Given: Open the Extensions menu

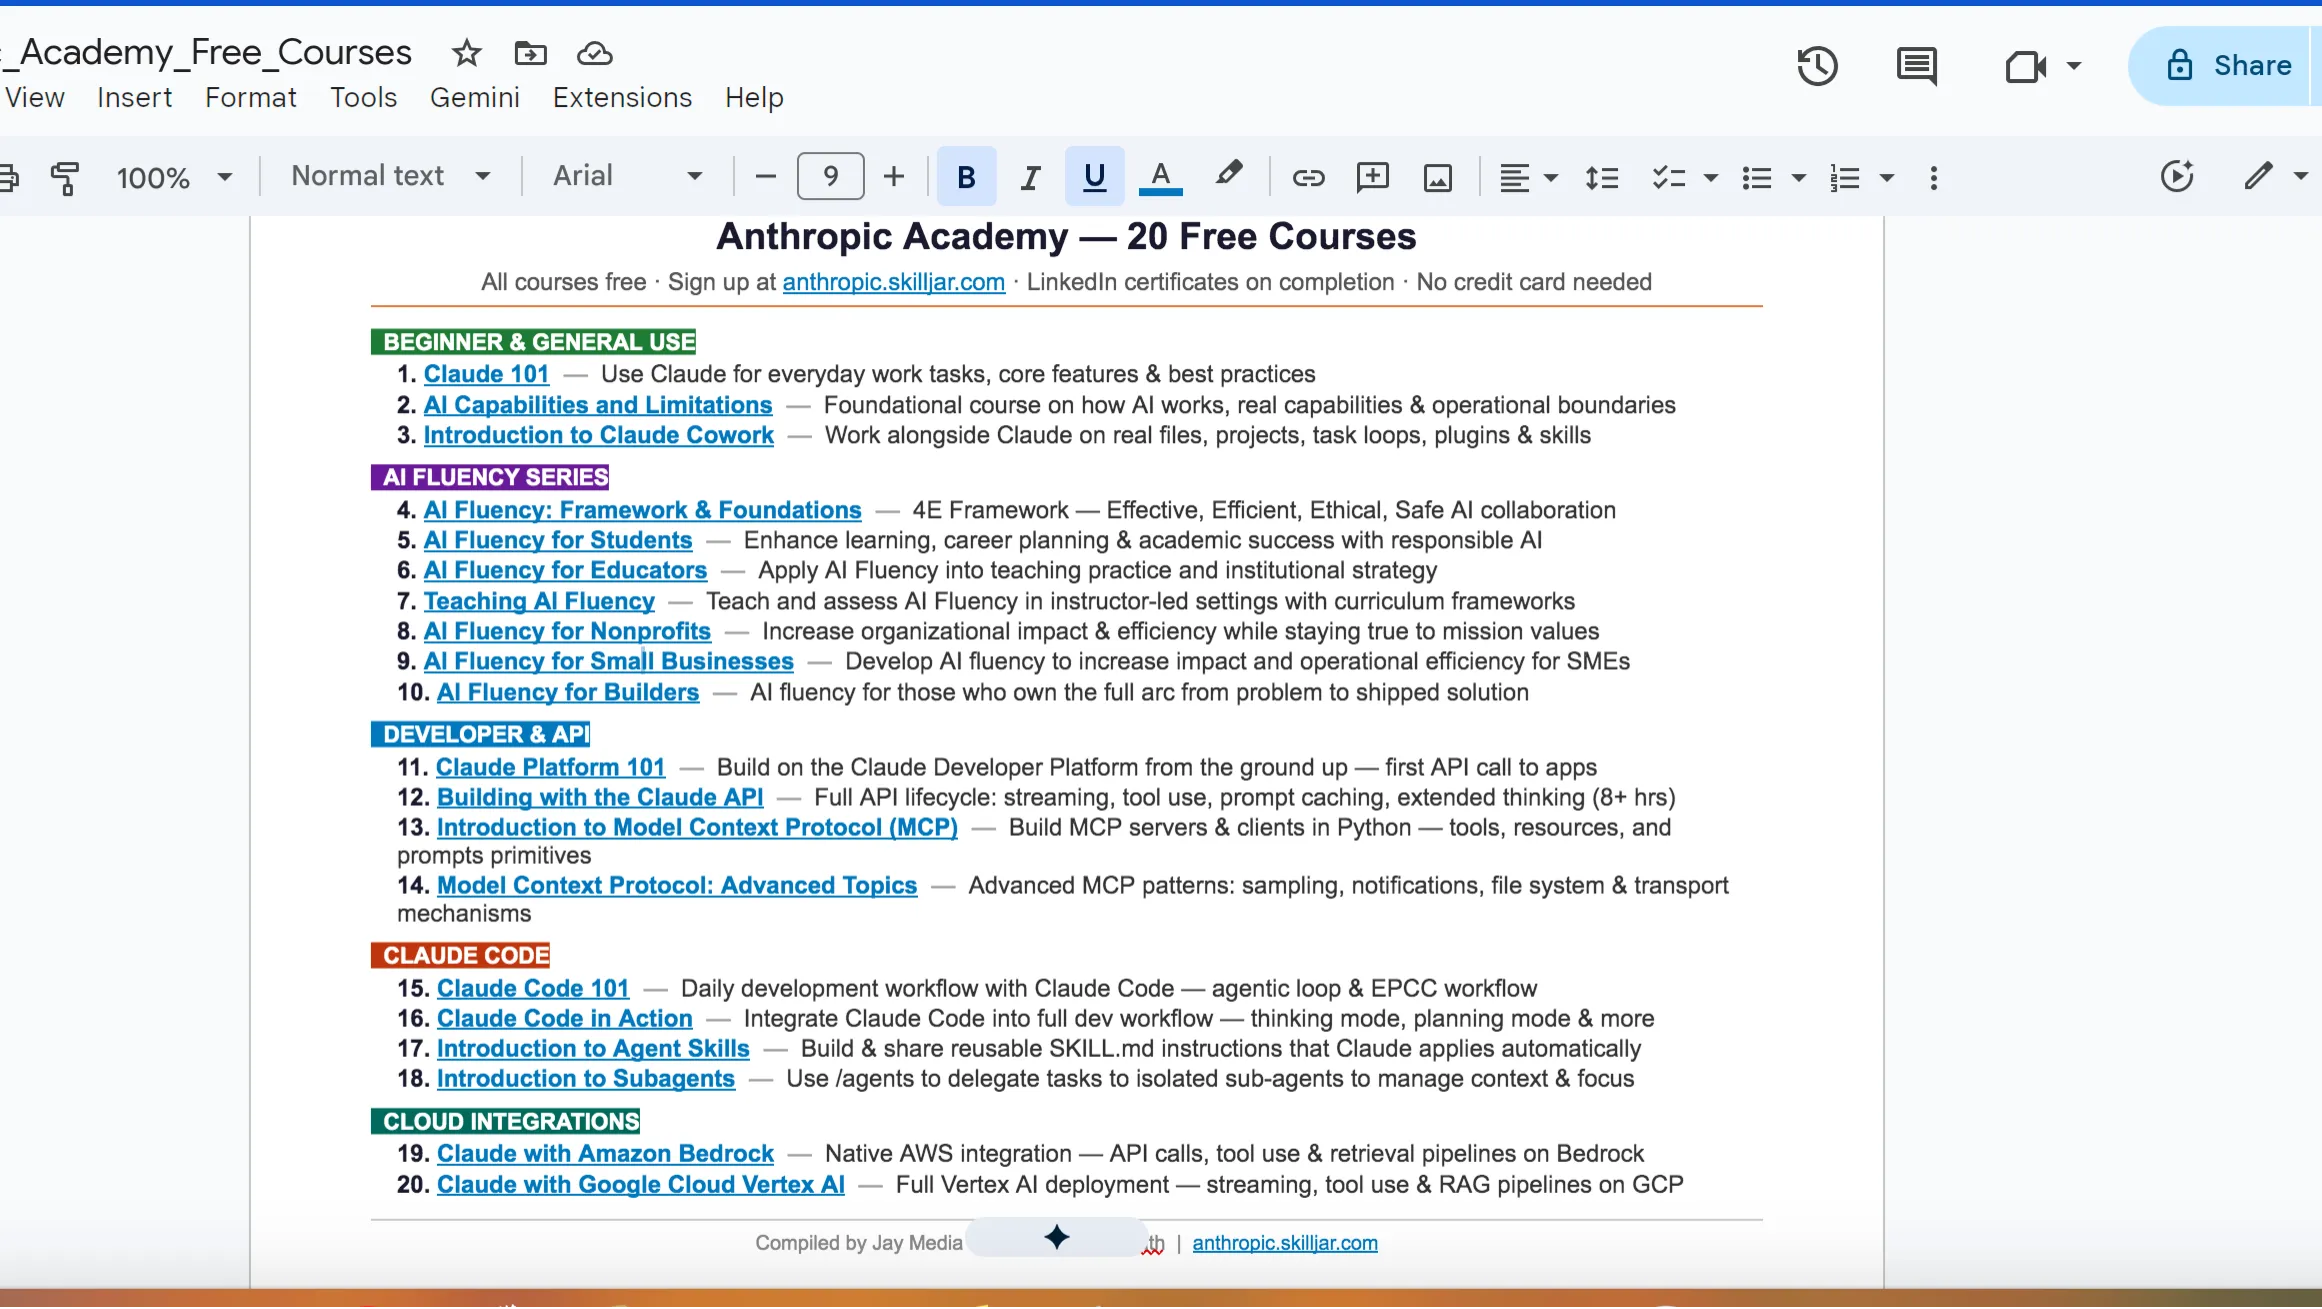Looking at the screenshot, I should 622,97.
